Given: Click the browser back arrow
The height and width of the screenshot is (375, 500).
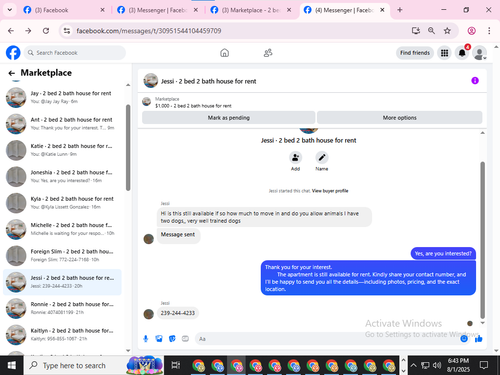Looking at the screenshot, I should click(11, 31).
